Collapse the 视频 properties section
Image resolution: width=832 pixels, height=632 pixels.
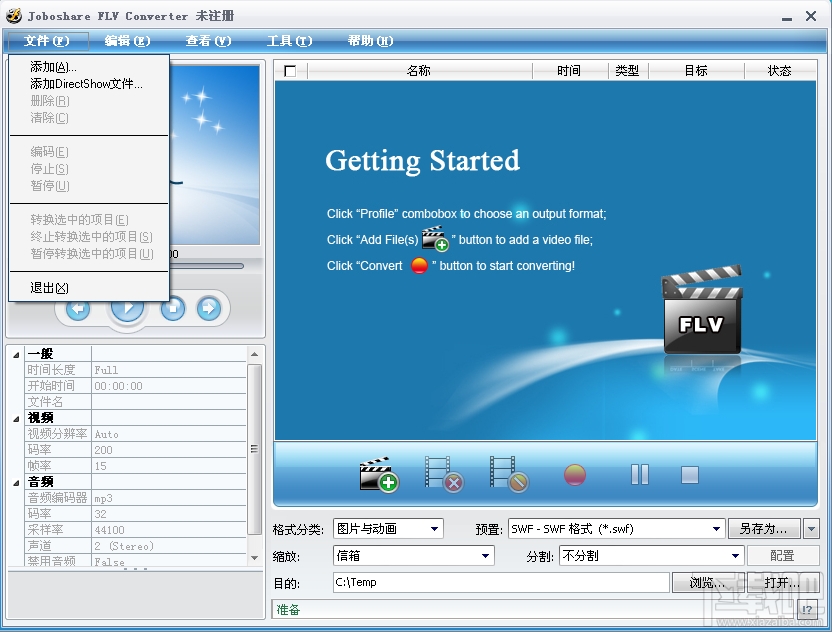[x=14, y=418]
